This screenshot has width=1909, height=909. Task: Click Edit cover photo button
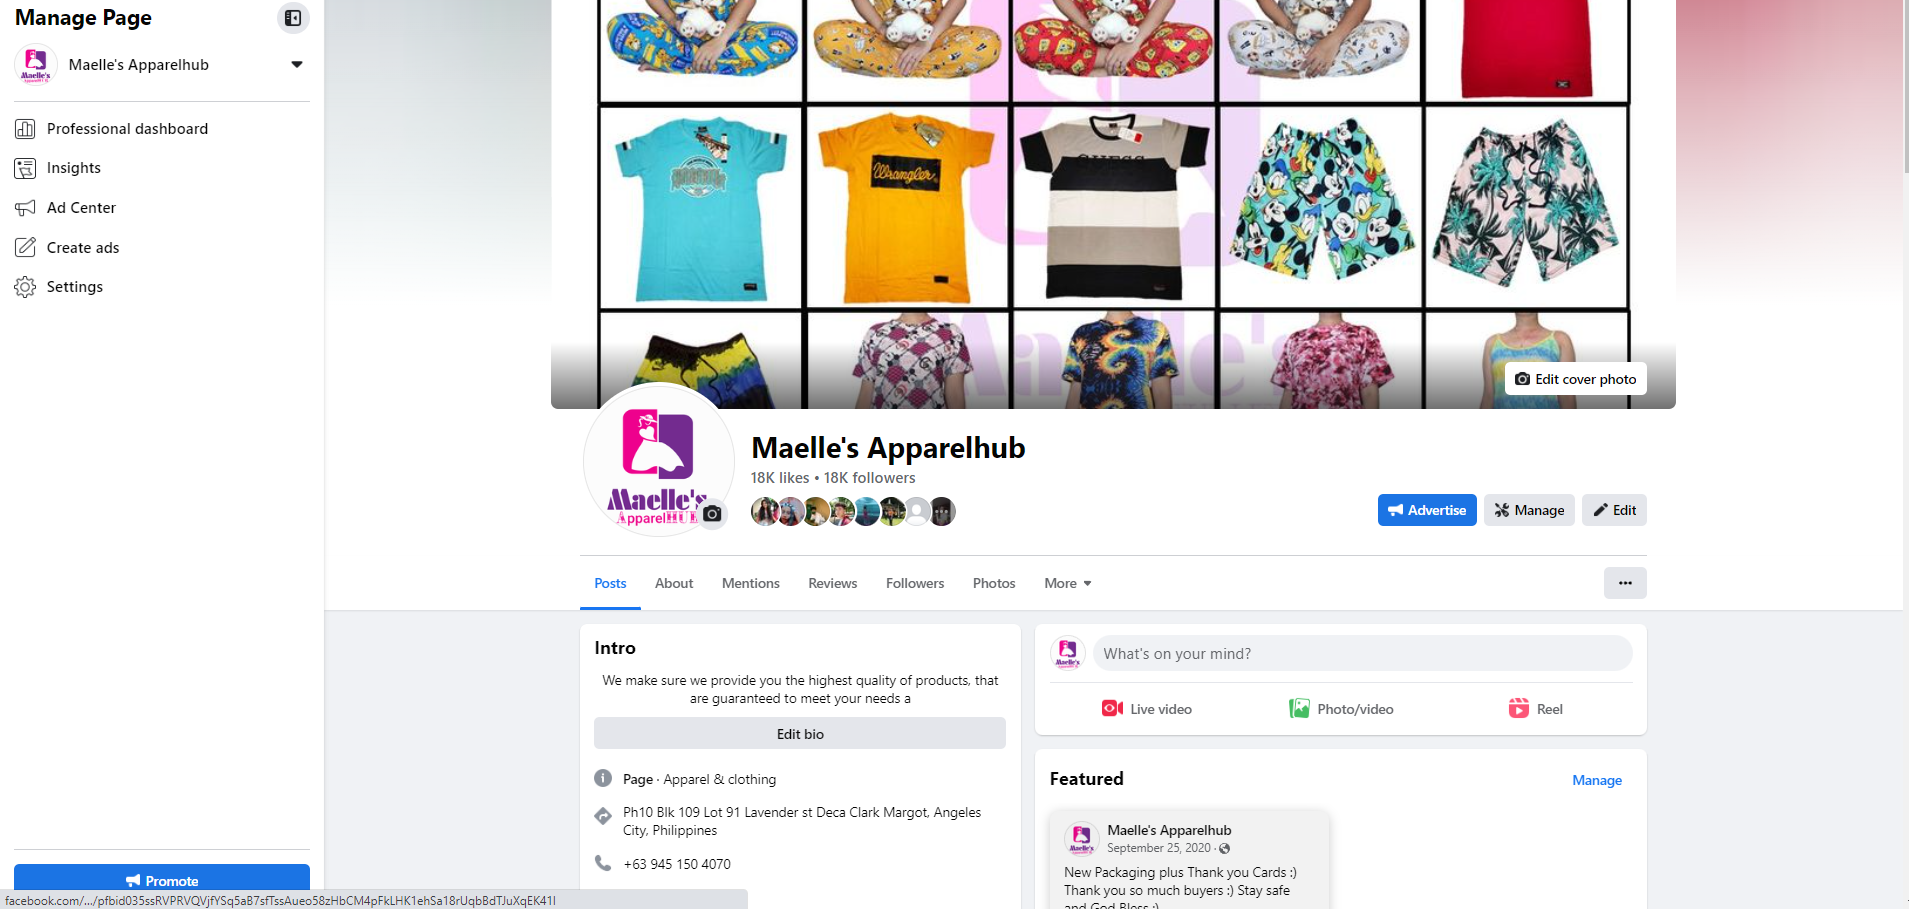coord(1576,379)
